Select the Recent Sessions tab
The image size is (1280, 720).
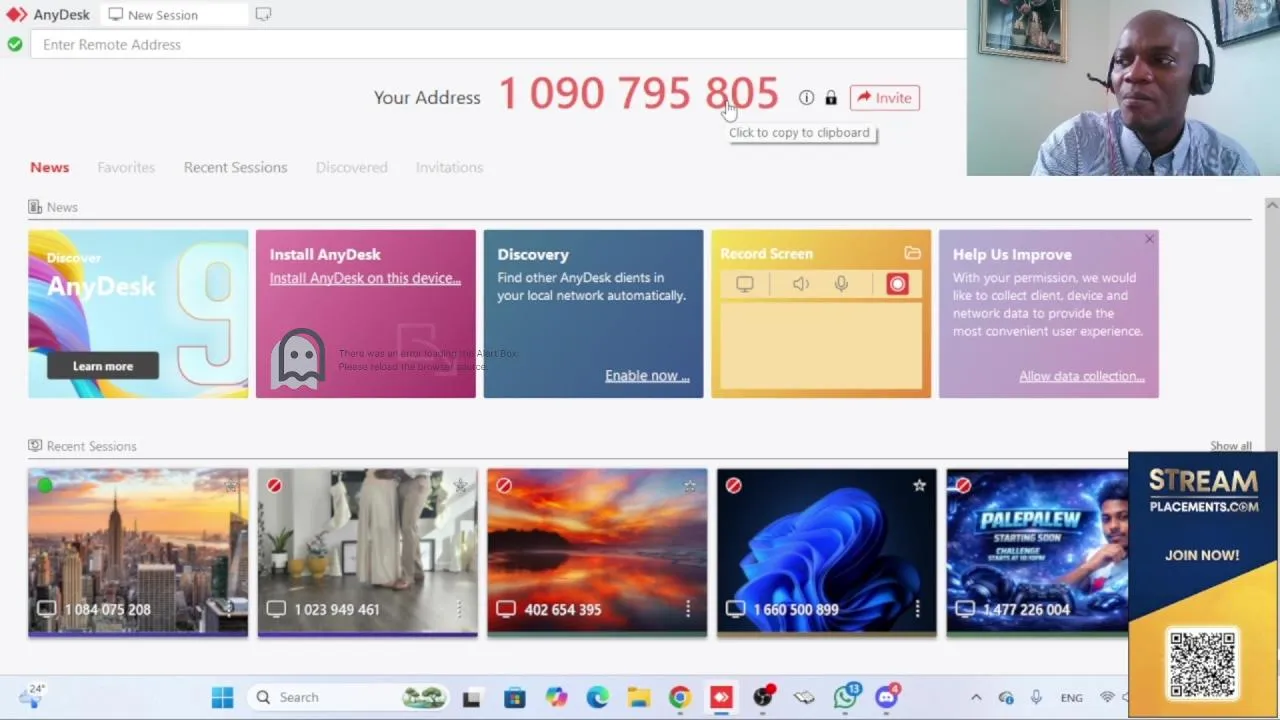[x=235, y=167]
